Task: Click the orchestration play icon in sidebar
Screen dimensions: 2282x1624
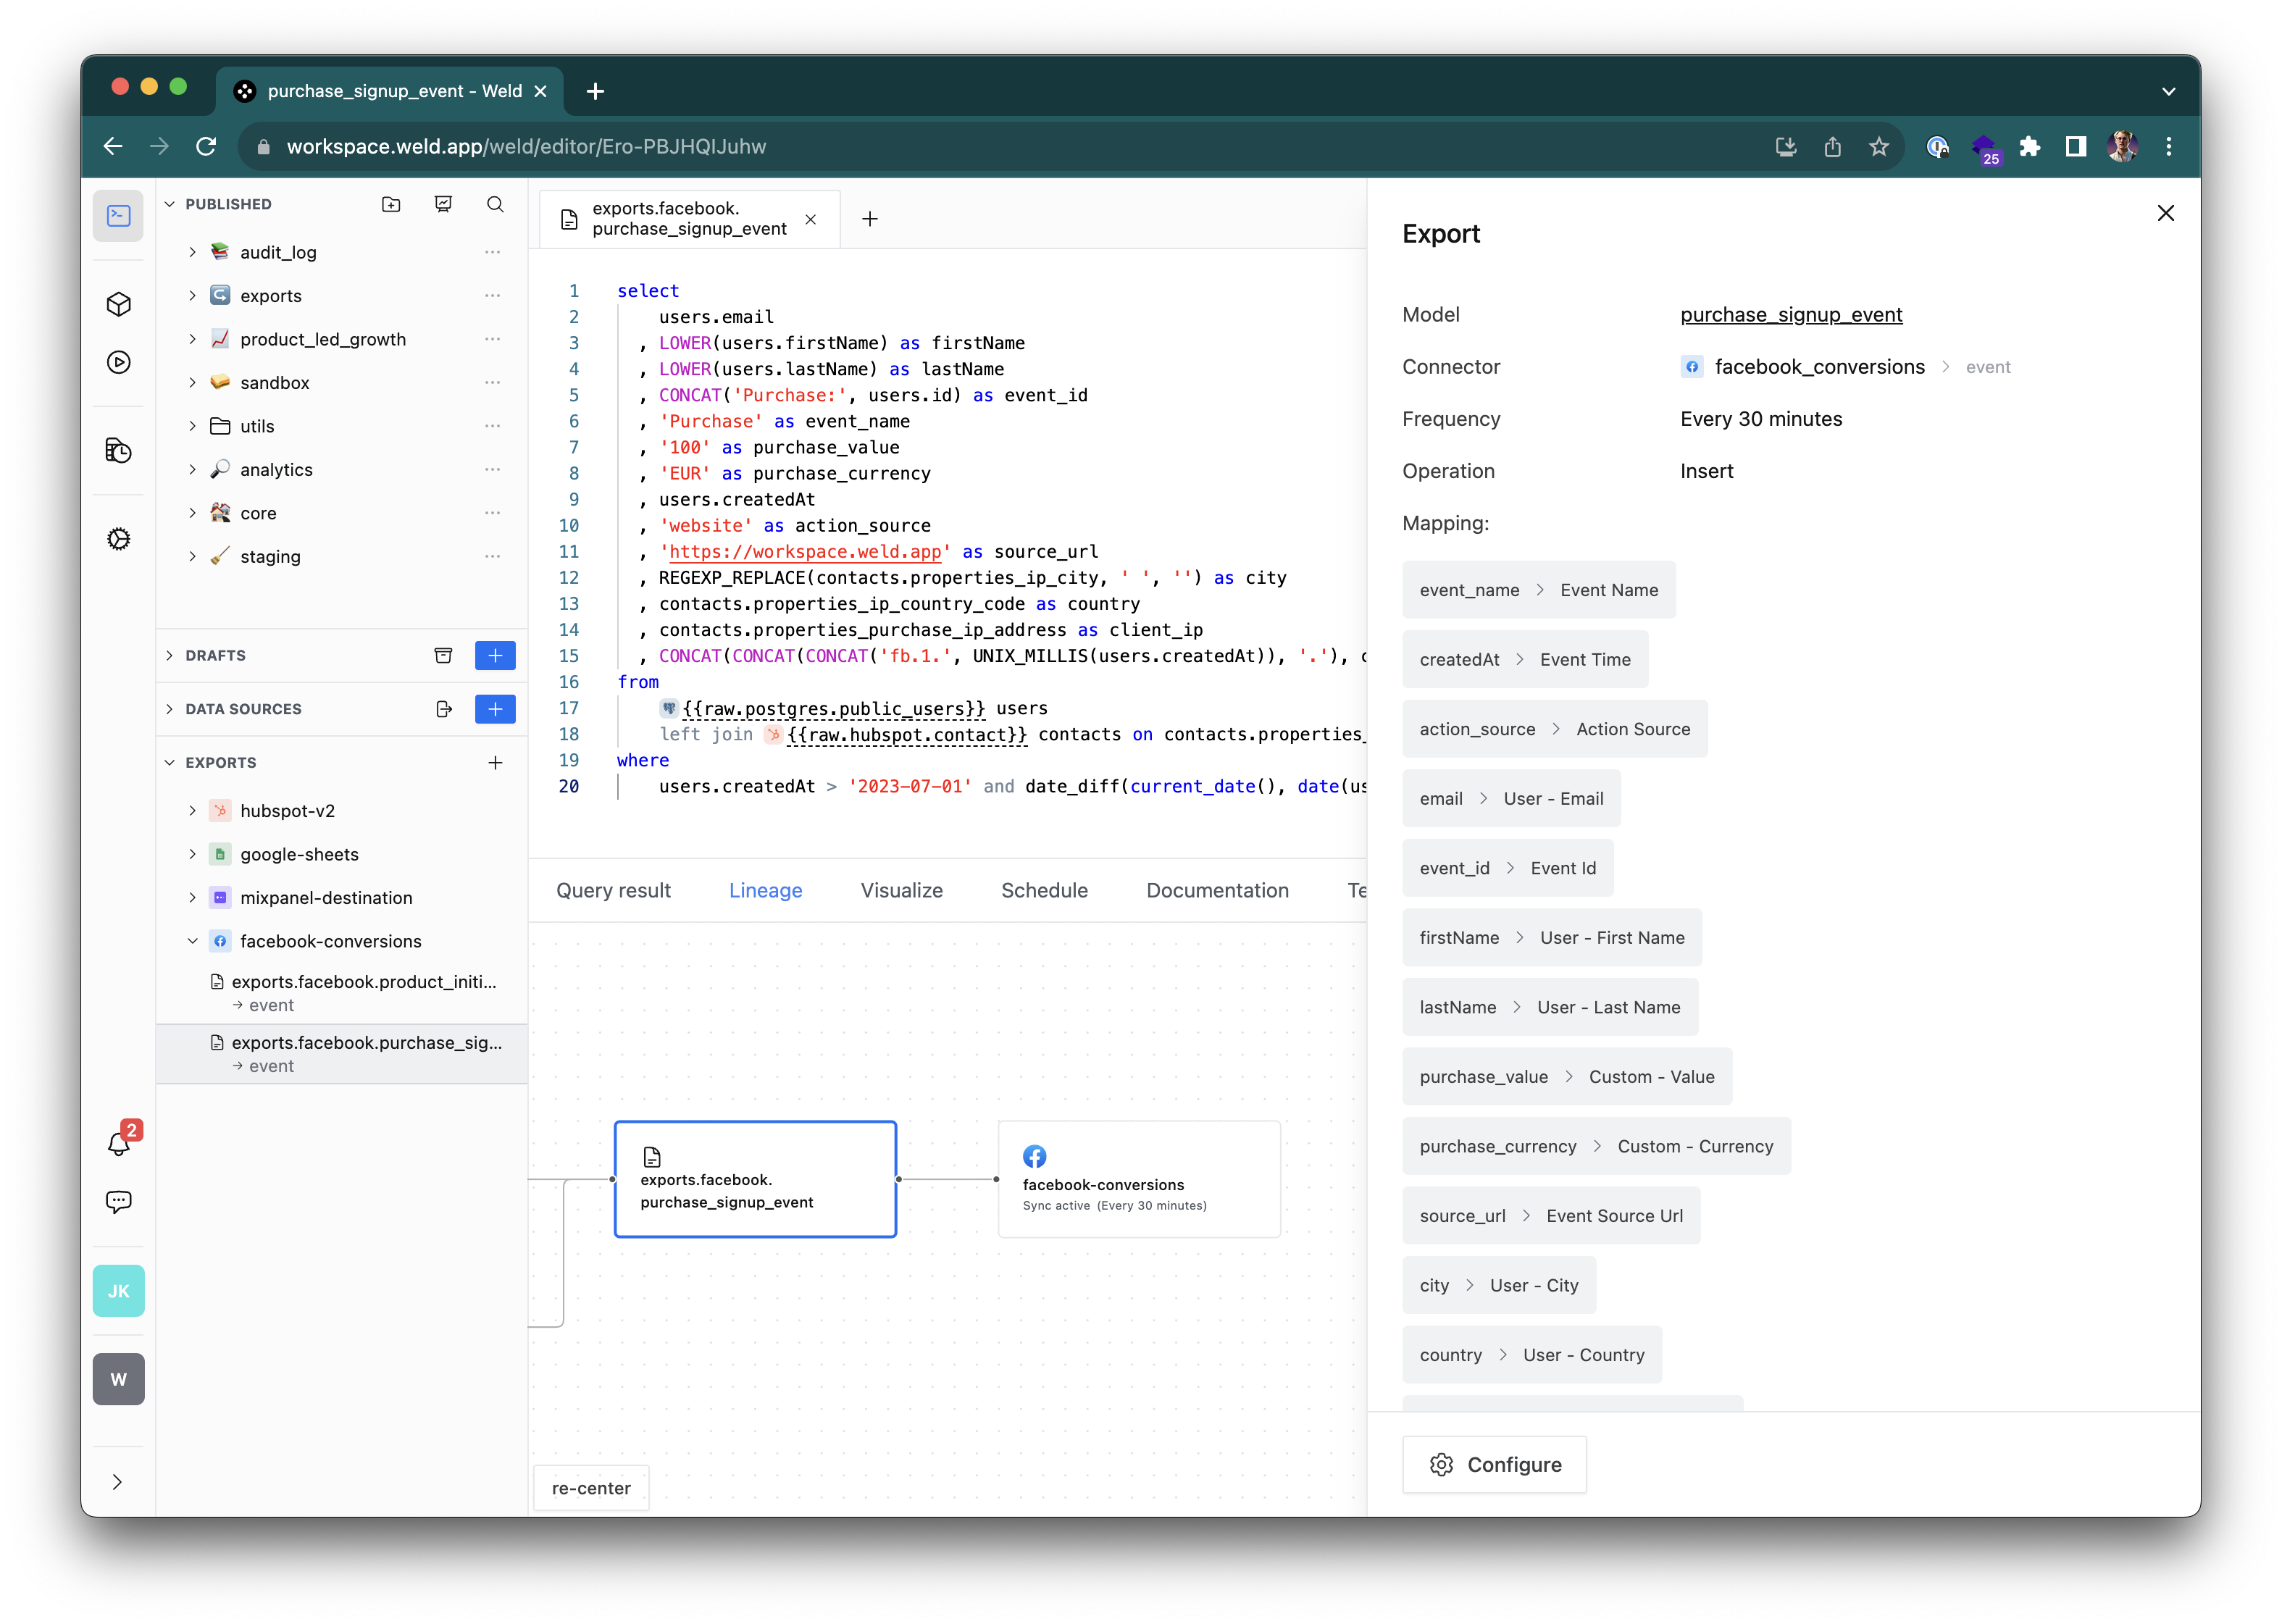Action: tap(118, 362)
